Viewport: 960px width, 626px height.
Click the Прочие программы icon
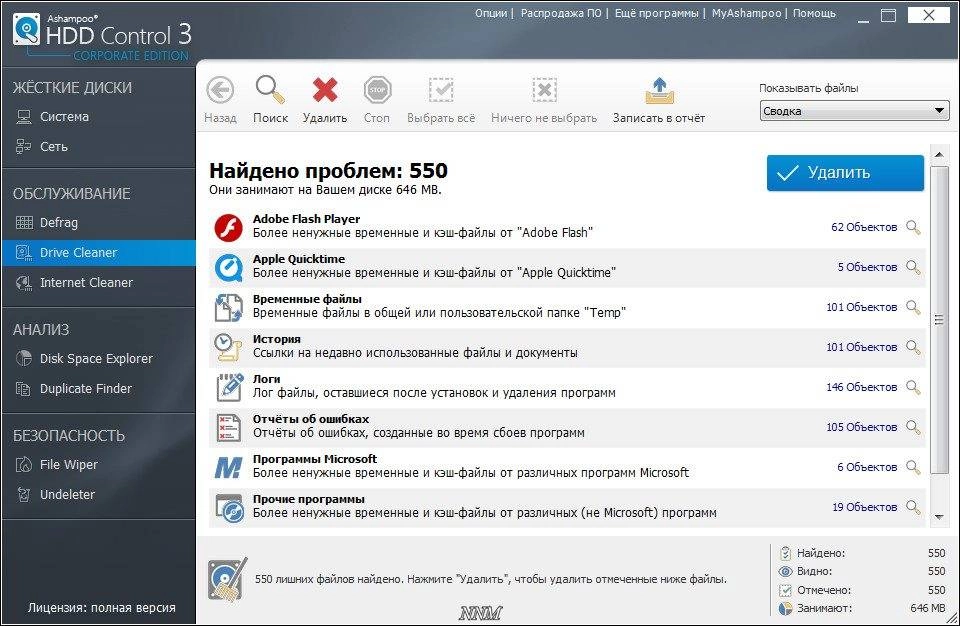point(228,508)
